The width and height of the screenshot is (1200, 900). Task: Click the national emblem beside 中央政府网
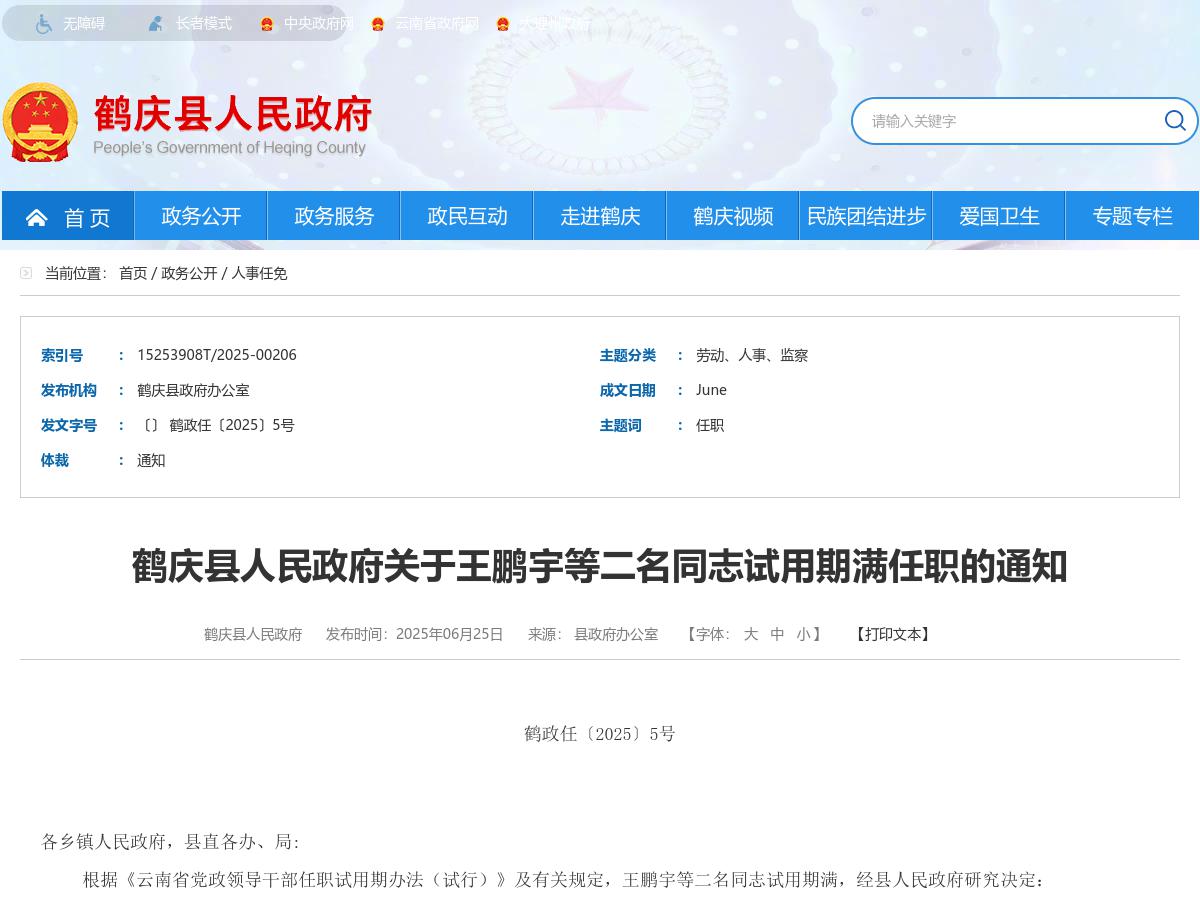click(x=266, y=23)
